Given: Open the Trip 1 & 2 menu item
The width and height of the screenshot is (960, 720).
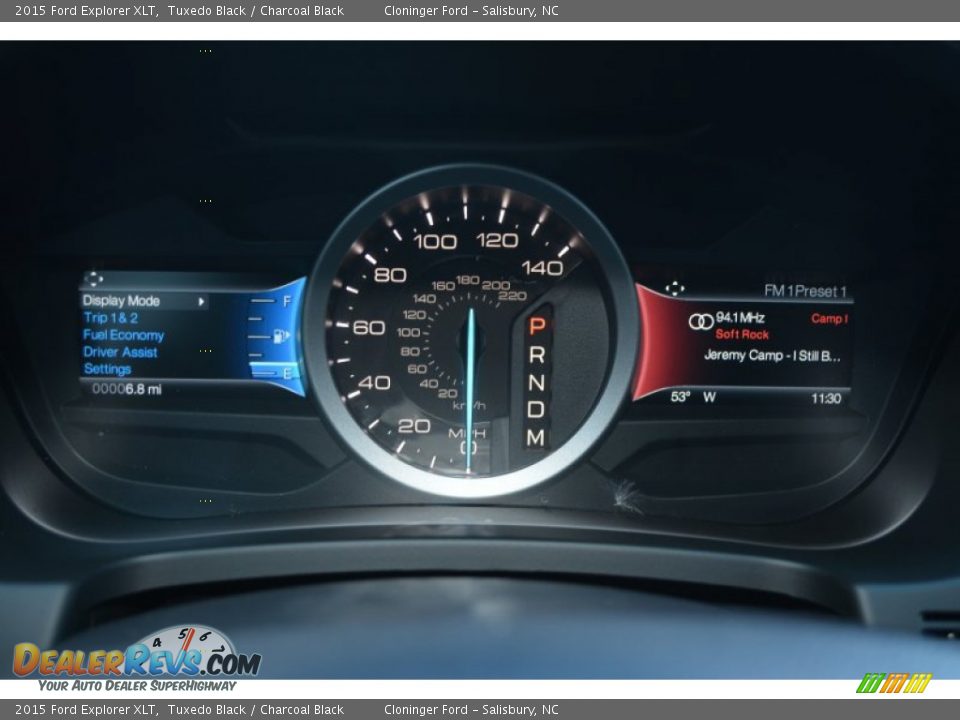Looking at the screenshot, I should pos(110,318).
